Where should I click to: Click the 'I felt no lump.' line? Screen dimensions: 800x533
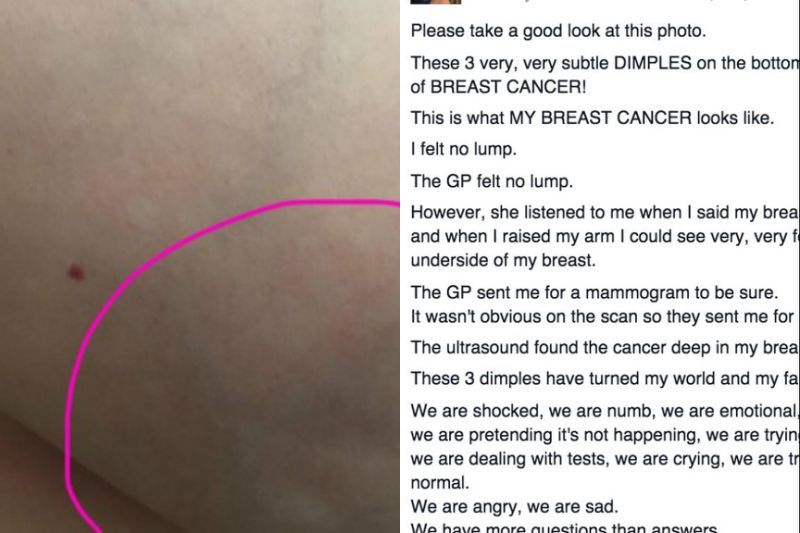pos(463,149)
